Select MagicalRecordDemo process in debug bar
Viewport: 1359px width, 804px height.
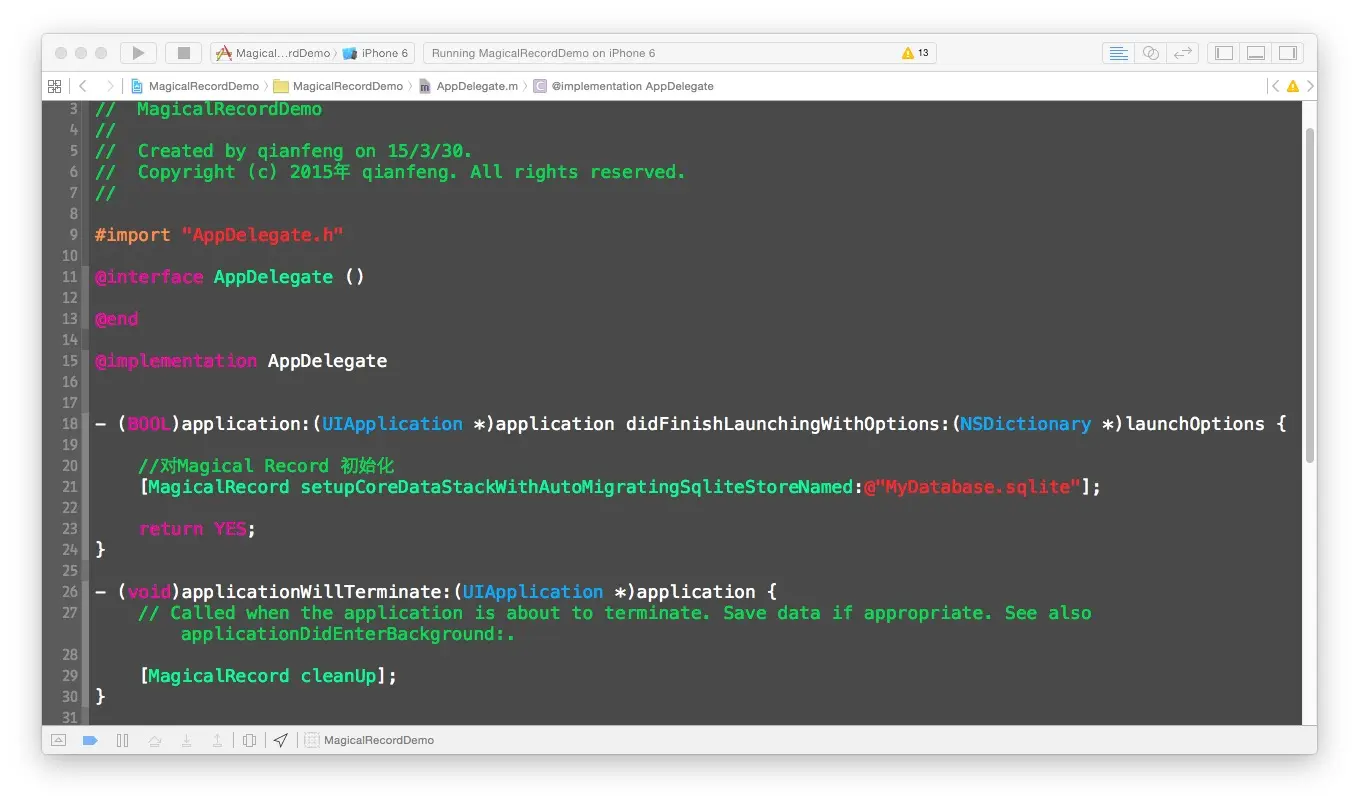pyautogui.click(x=369, y=740)
